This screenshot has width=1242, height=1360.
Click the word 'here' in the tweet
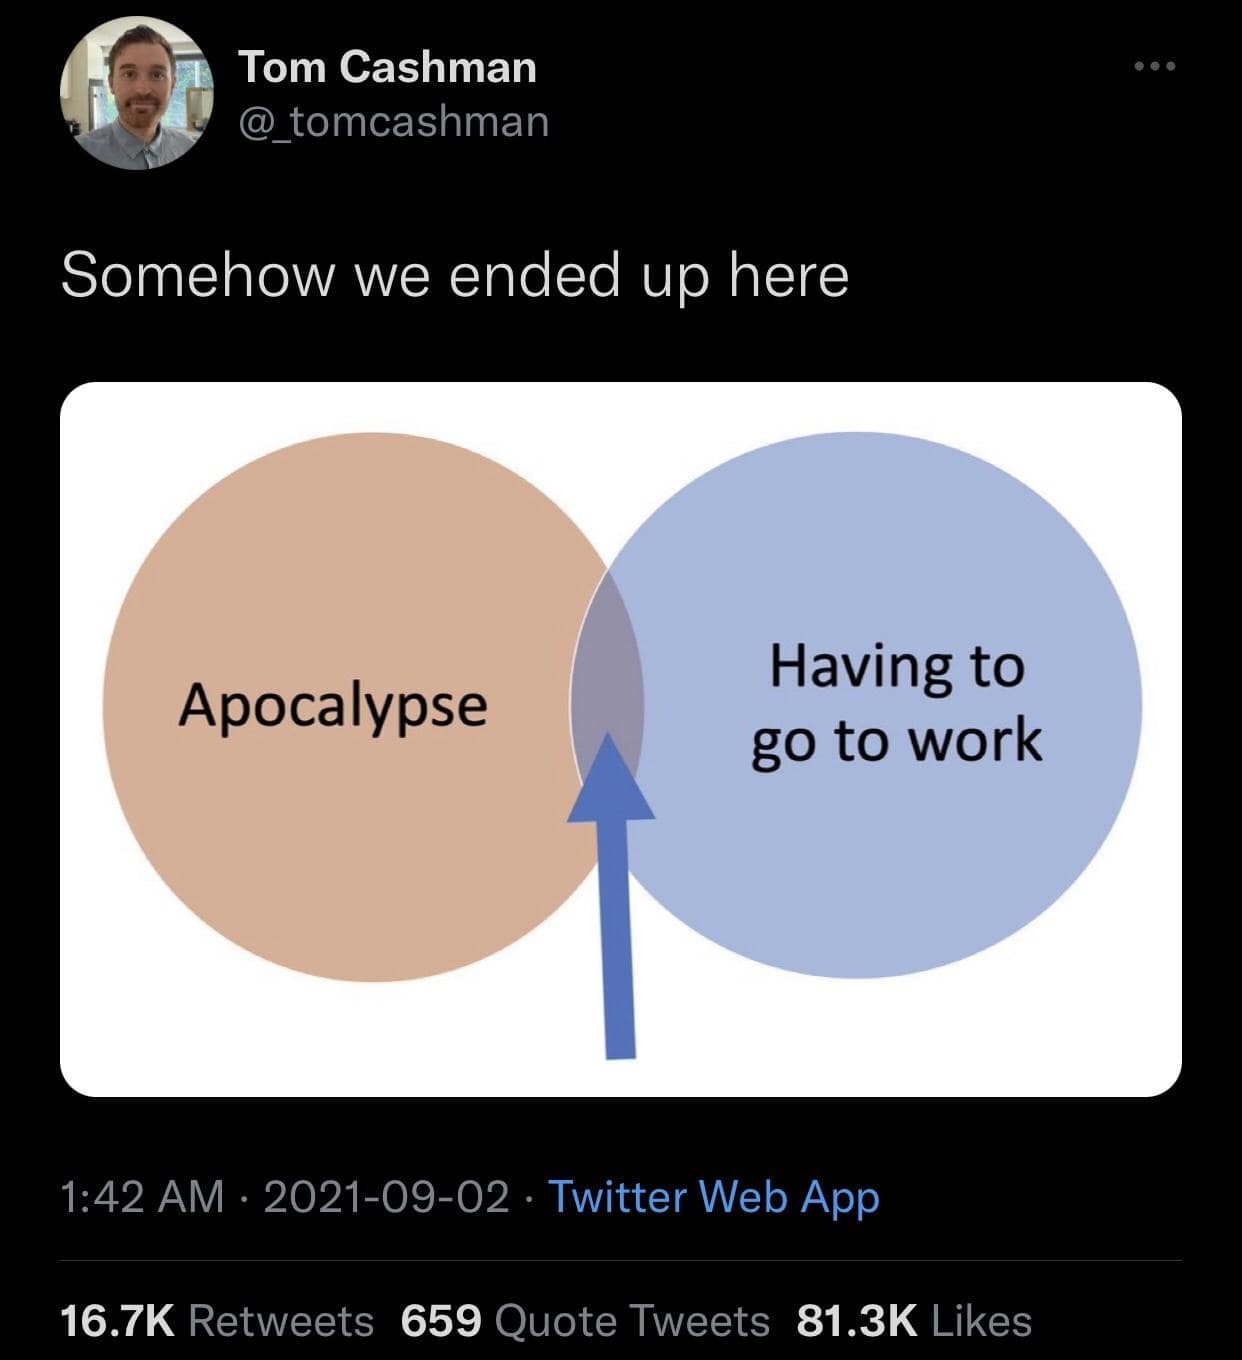[x=789, y=275]
